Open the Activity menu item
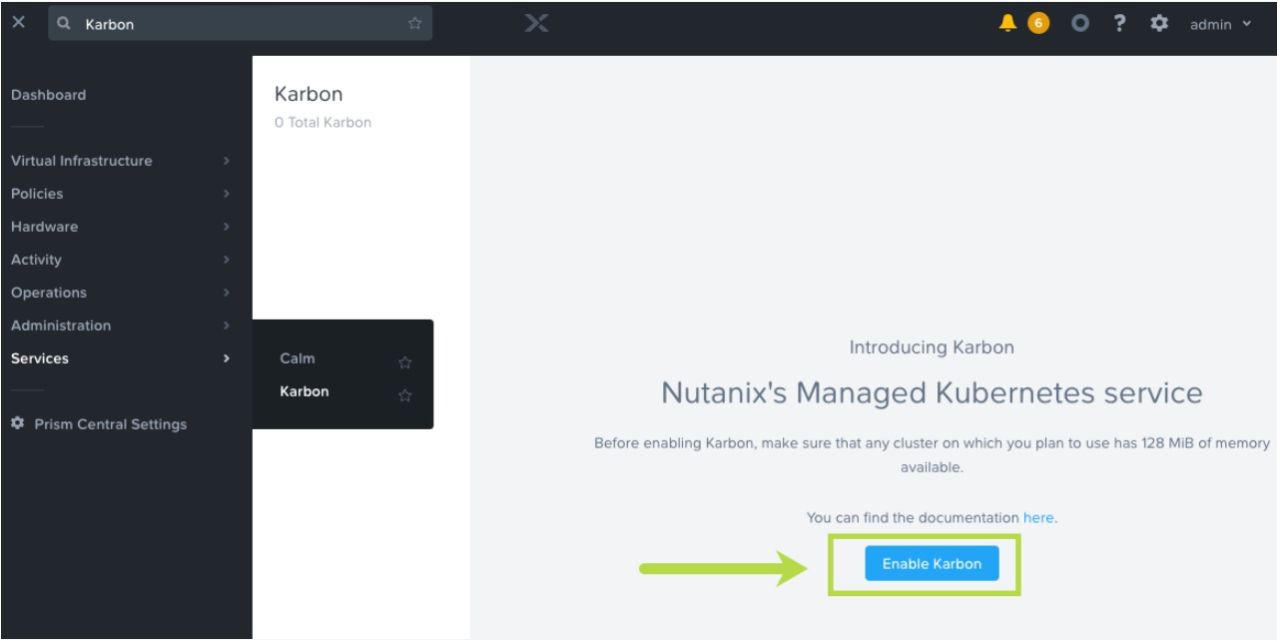The image size is (1280, 642). (36, 260)
